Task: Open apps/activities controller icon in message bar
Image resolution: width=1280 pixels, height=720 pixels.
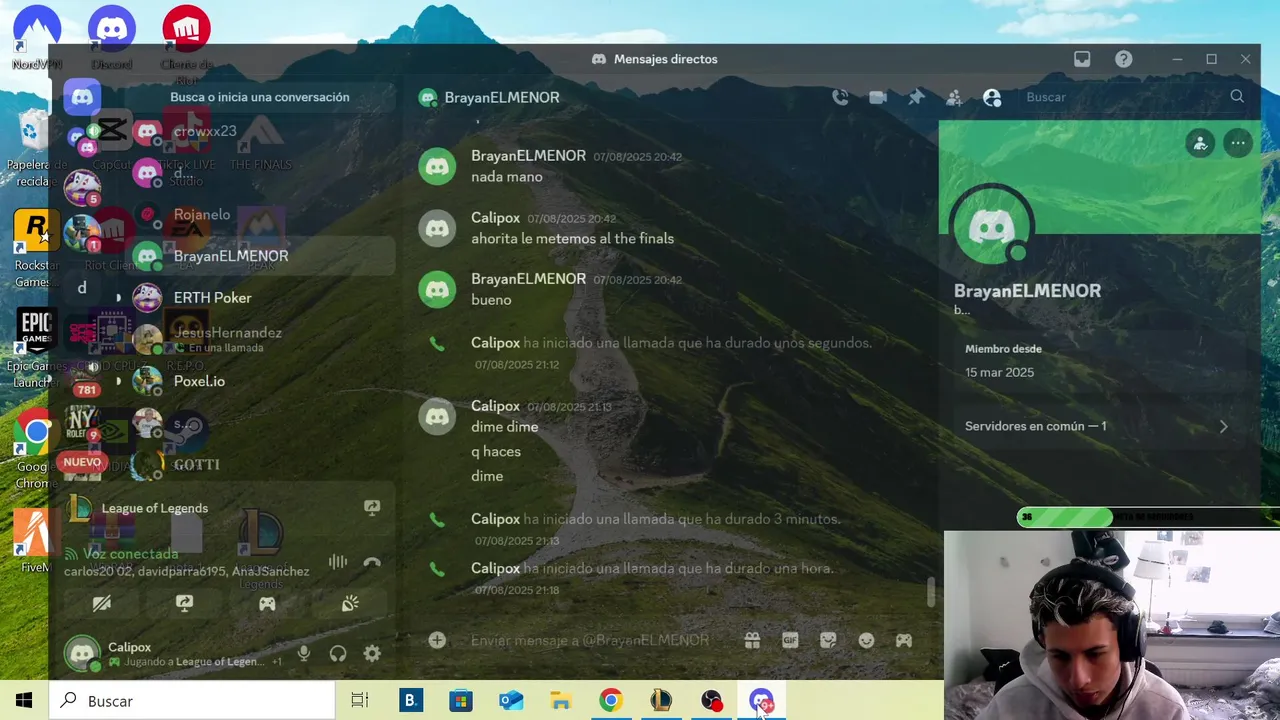Action: click(x=904, y=640)
